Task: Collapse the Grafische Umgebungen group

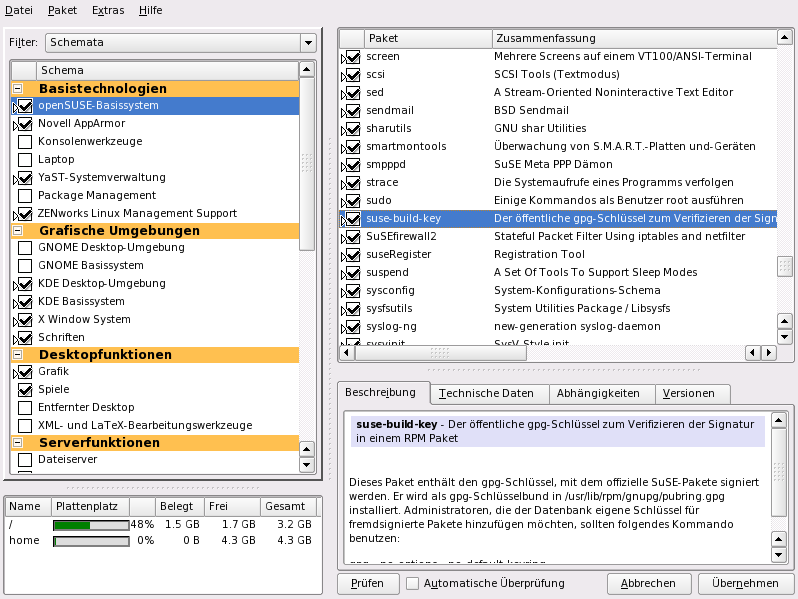Action: pyautogui.click(x=18, y=231)
